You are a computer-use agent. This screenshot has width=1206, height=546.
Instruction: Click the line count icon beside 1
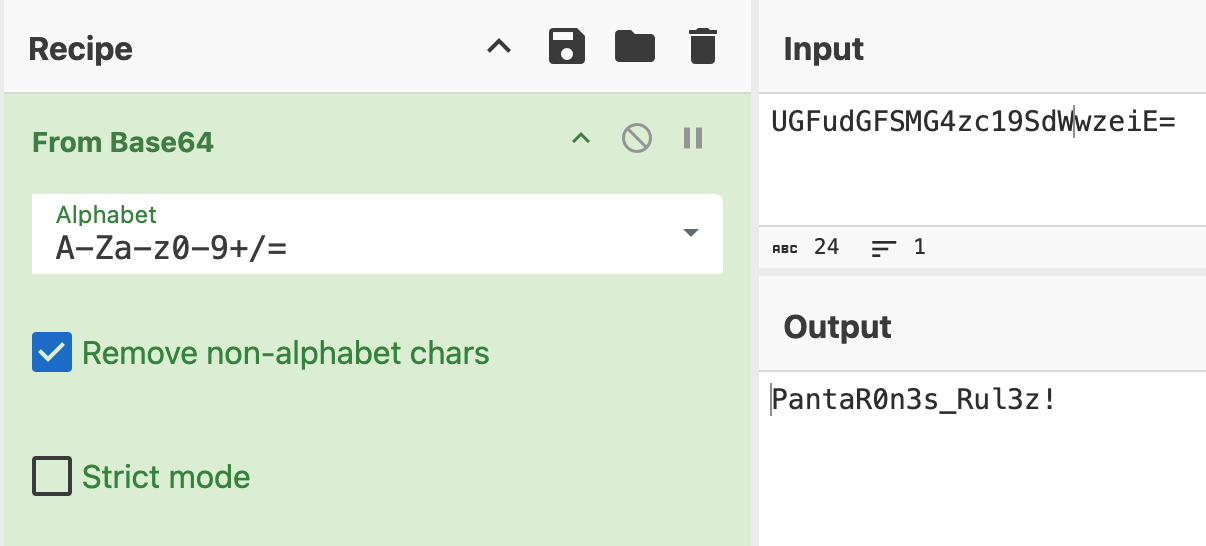tap(884, 247)
